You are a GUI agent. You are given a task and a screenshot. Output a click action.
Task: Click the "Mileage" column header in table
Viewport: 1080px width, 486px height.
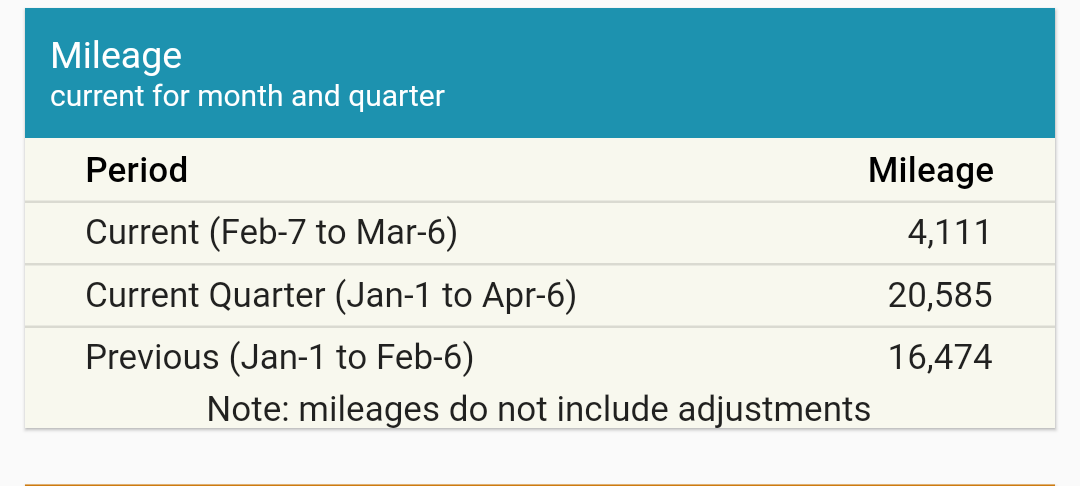pos(930,170)
